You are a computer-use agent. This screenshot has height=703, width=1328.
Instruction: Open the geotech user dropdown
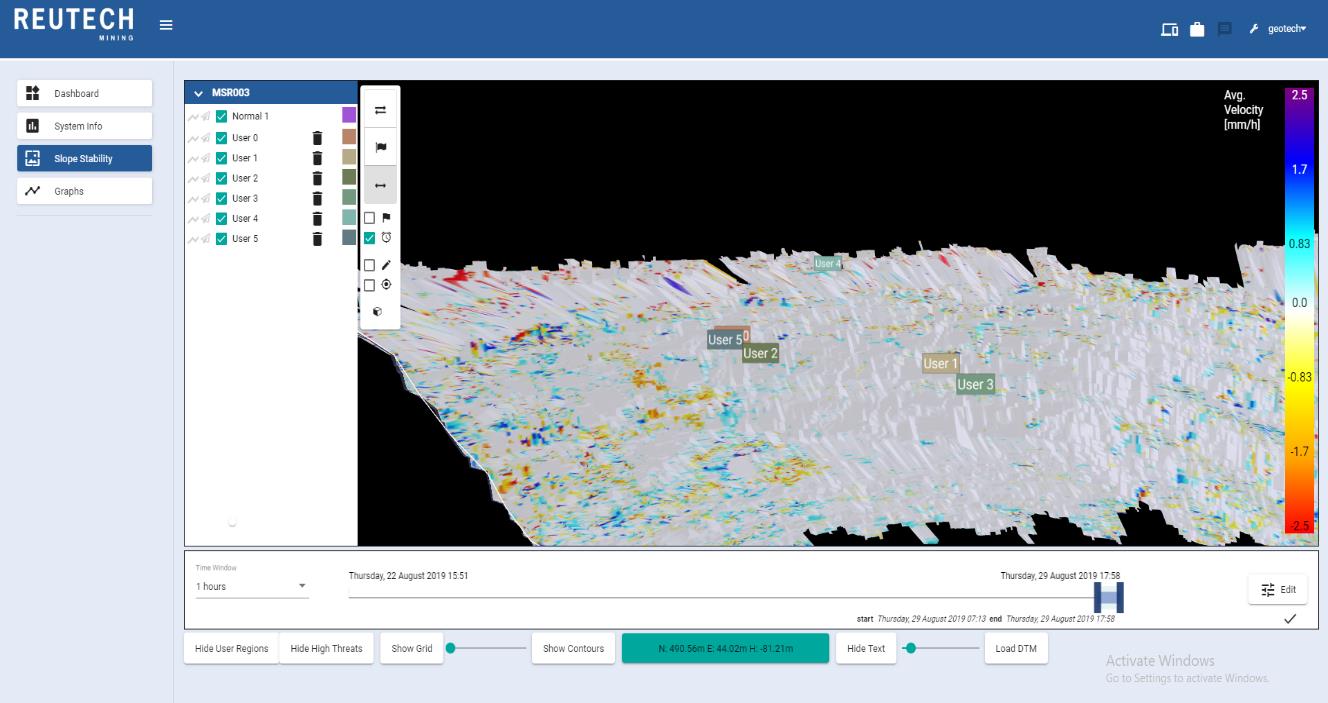tap(1287, 29)
